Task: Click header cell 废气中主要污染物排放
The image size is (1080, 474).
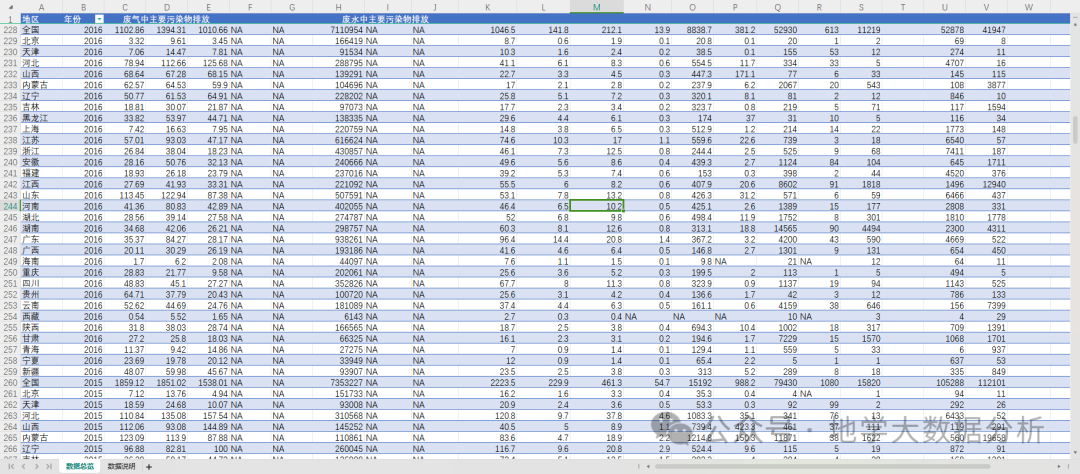Action: [x=167, y=19]
